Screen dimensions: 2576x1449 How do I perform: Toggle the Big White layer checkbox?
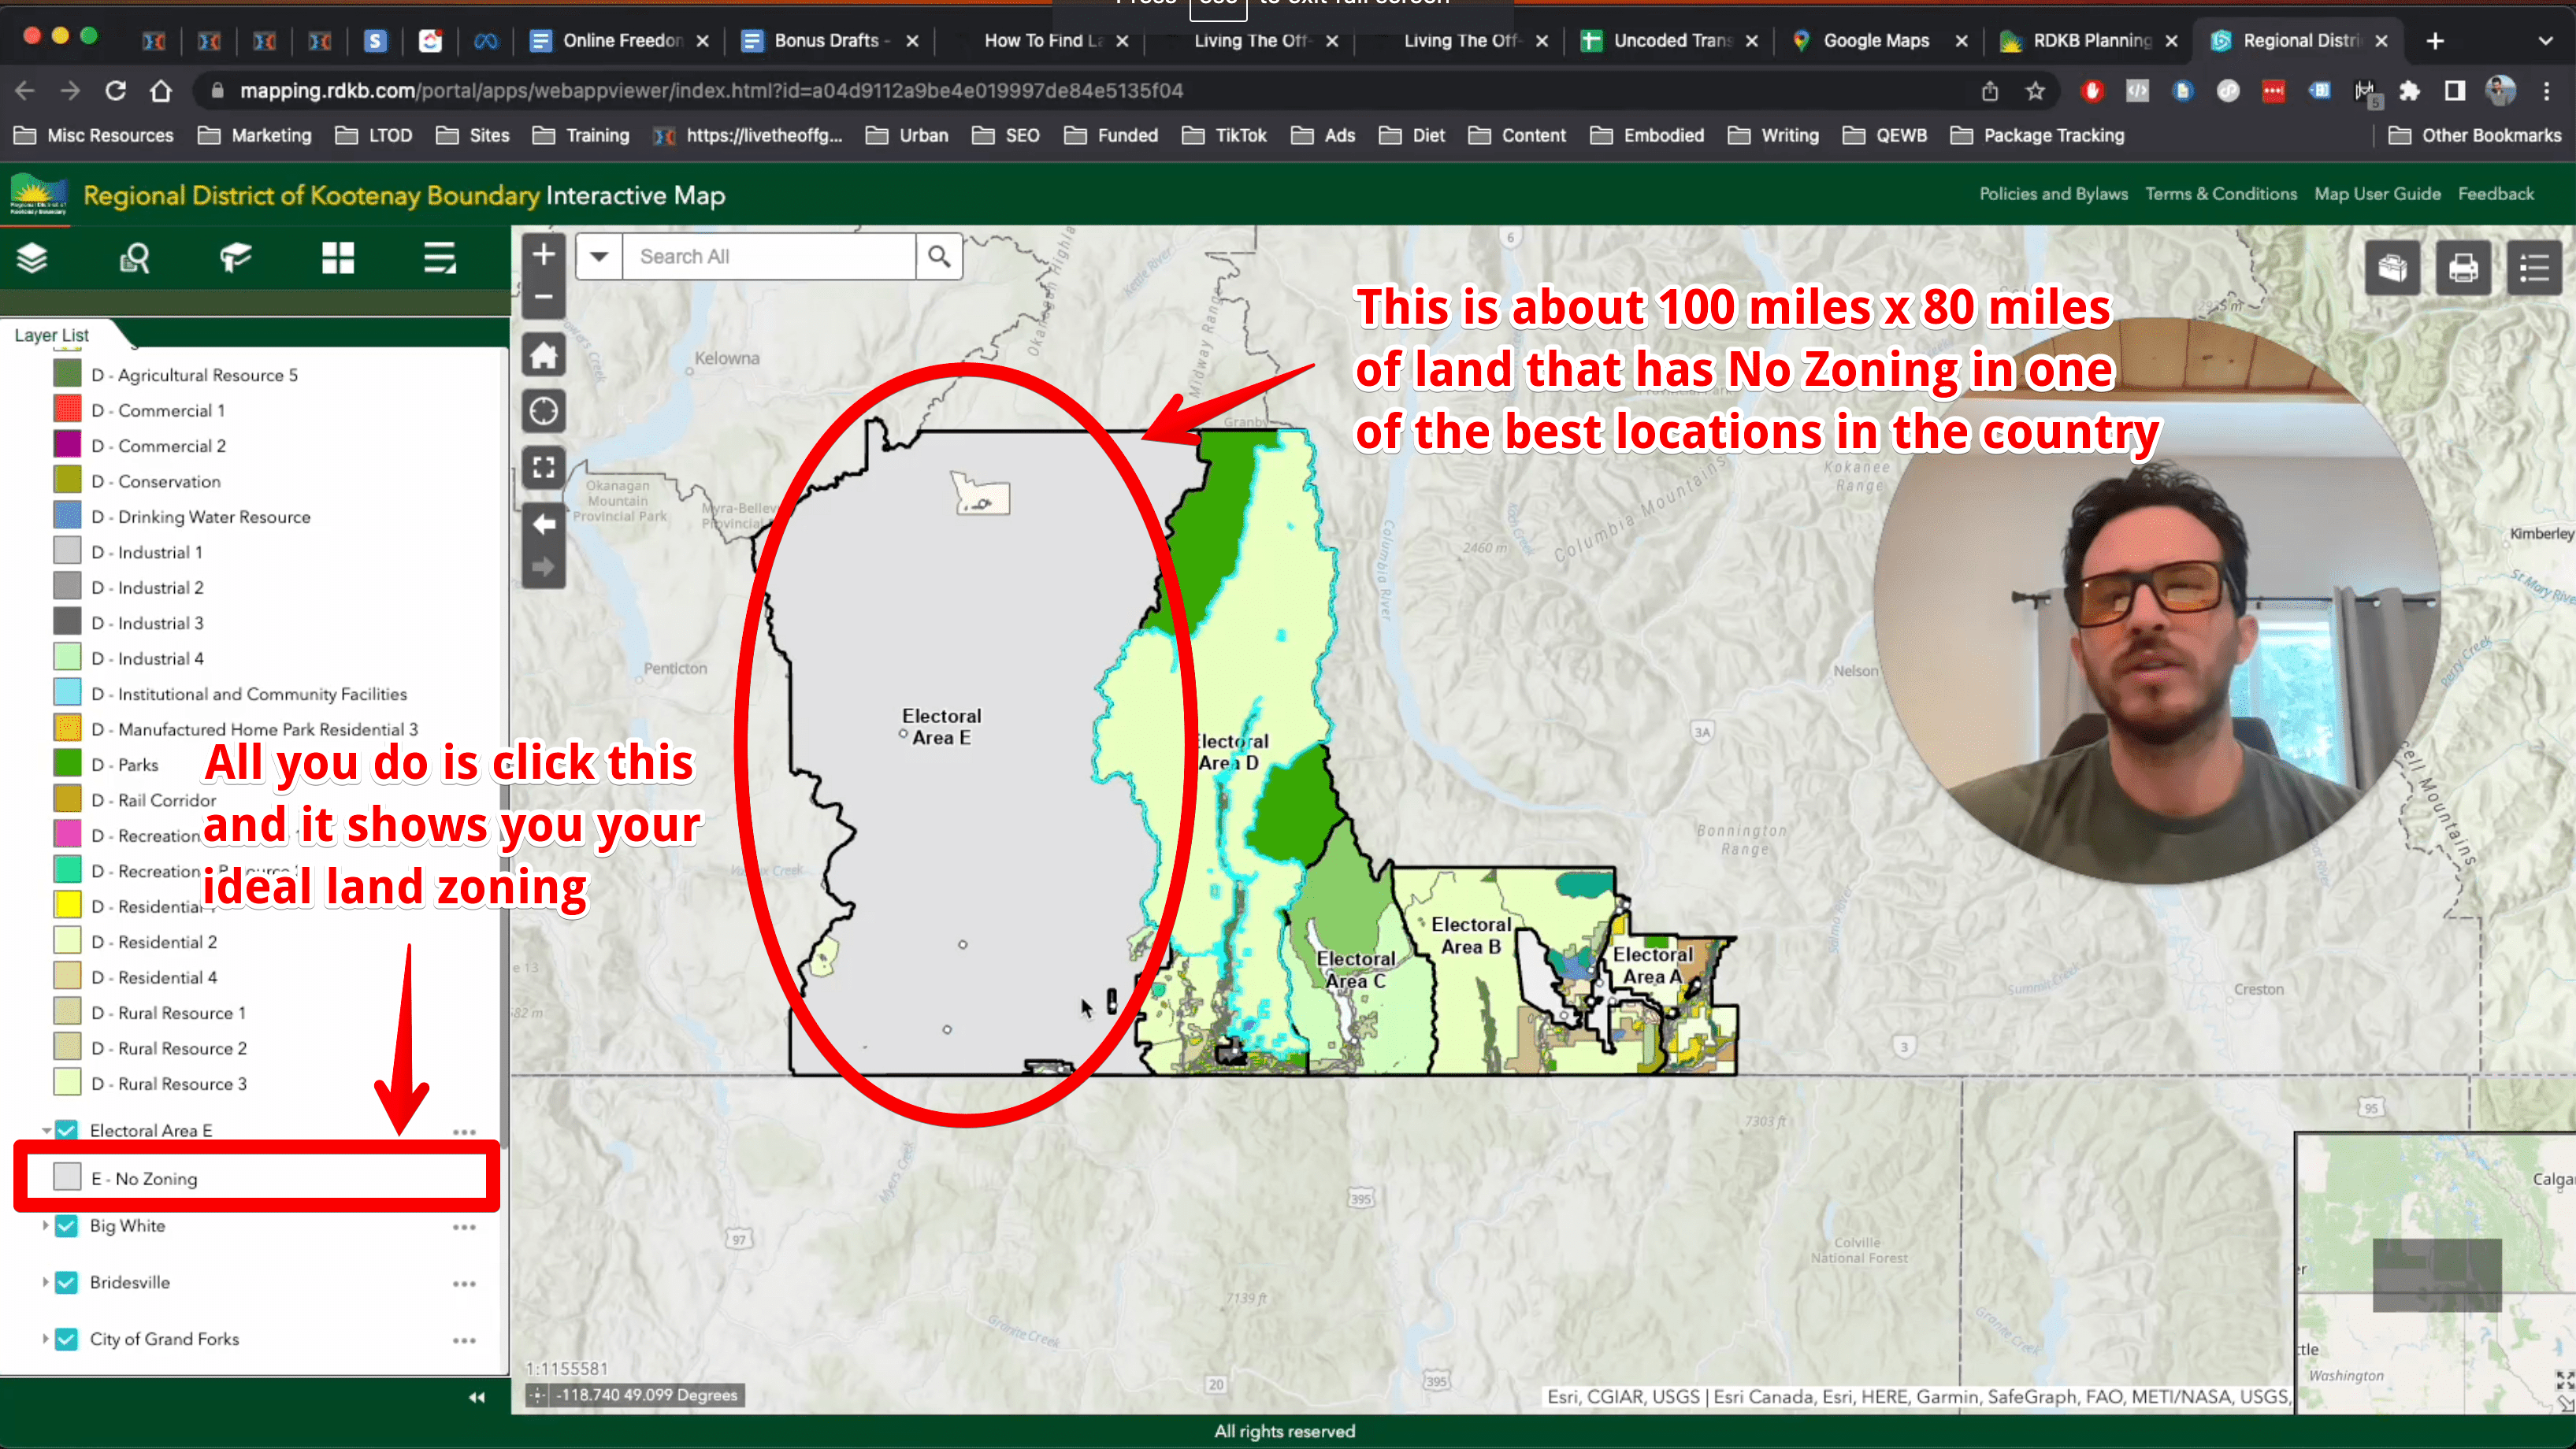(x=66, y=1226)
